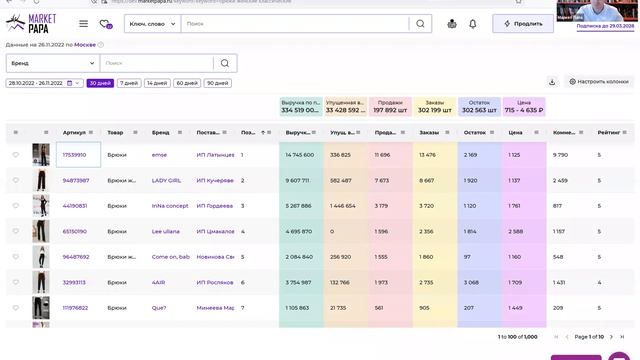
Task: Open column menu icon for Цена header
Action: (x=536, y=133)
